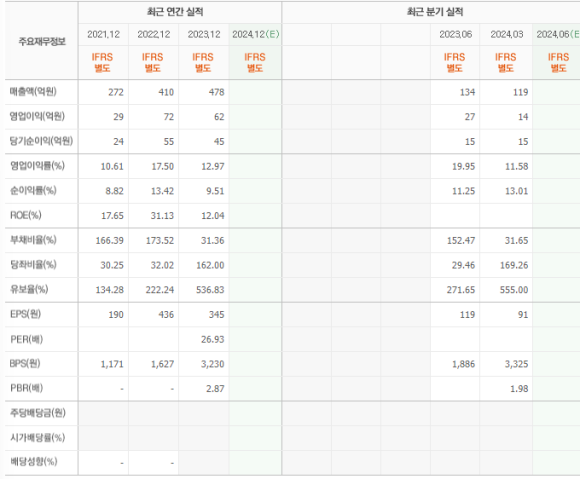Click the 부채비율(%) row label

pos(33,240)
